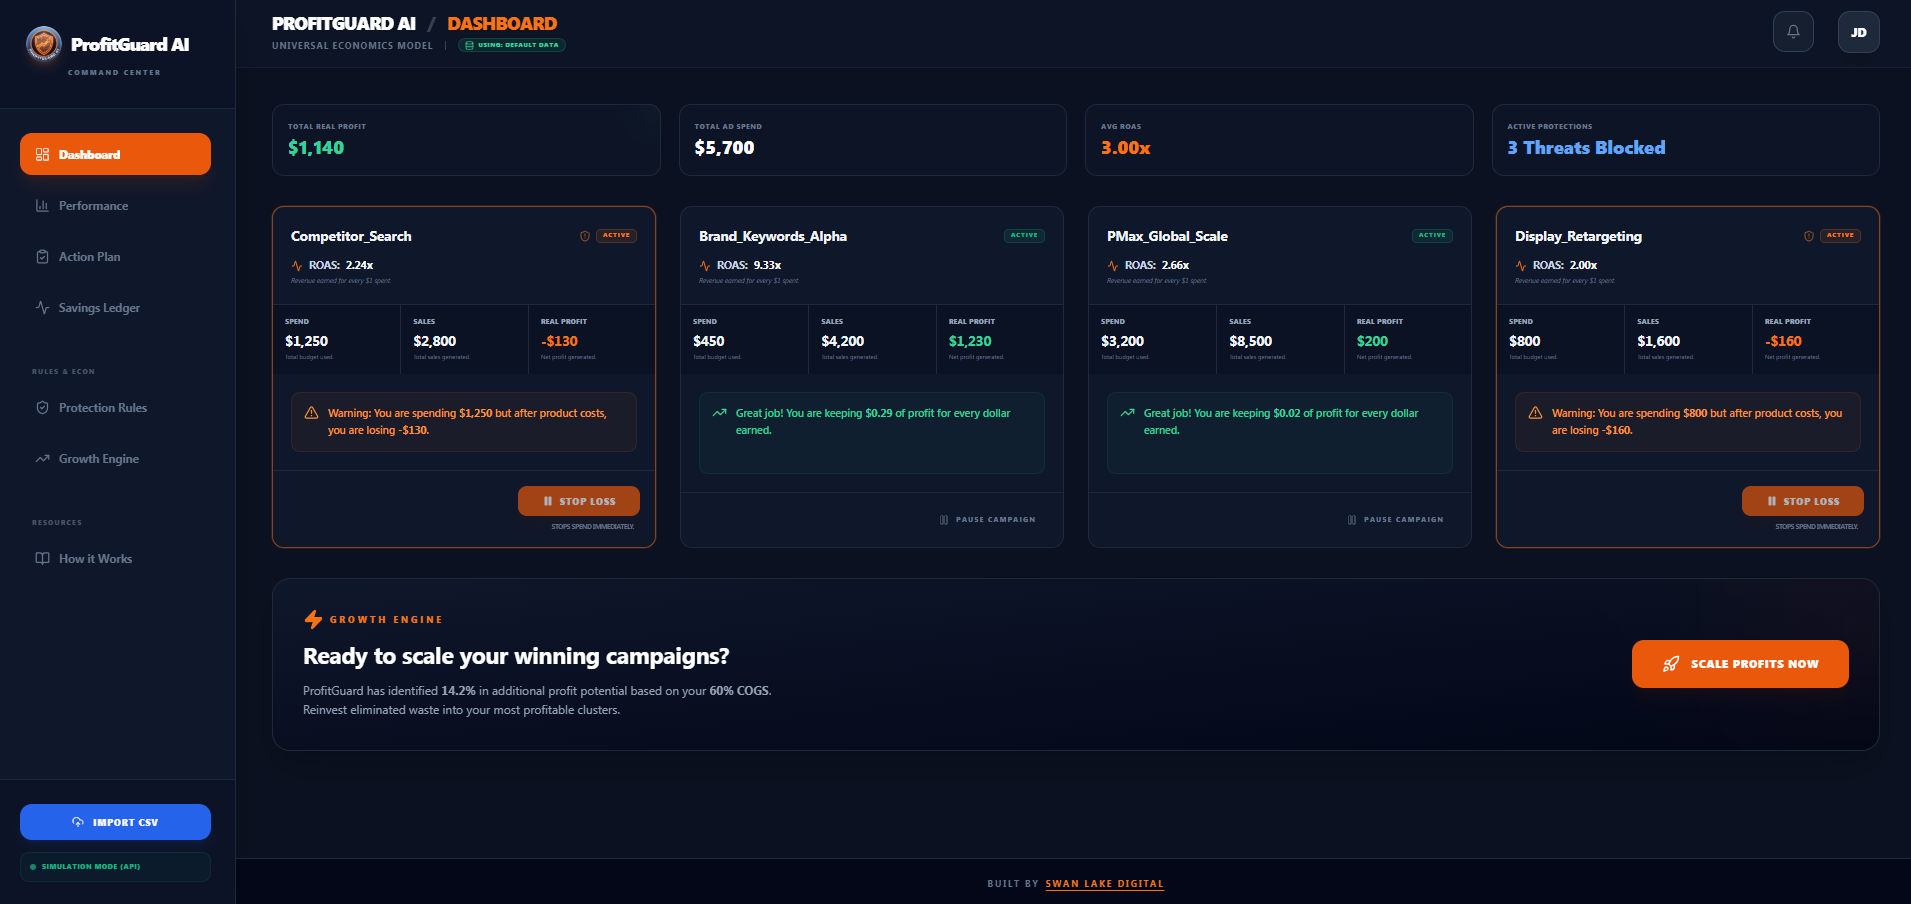Image resolution: width=1911 pixels, height=904 pixels.
Task: Click the DASHBOARD breadcrumb item
Action: pyautogui.click(x=502, y=23)
